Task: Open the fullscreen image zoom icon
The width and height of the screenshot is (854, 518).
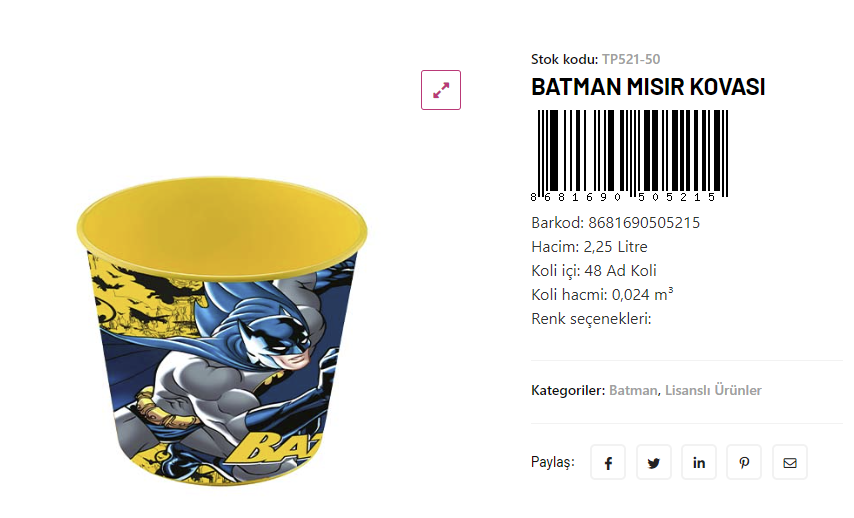Action: (x=440, y=90)
